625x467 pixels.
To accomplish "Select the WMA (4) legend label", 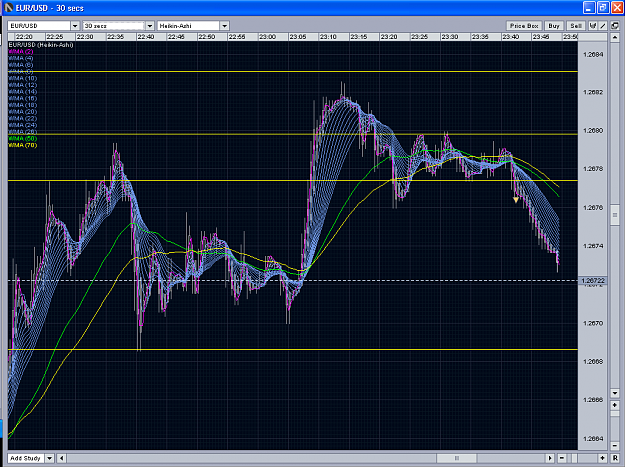I will pos(21,59).
